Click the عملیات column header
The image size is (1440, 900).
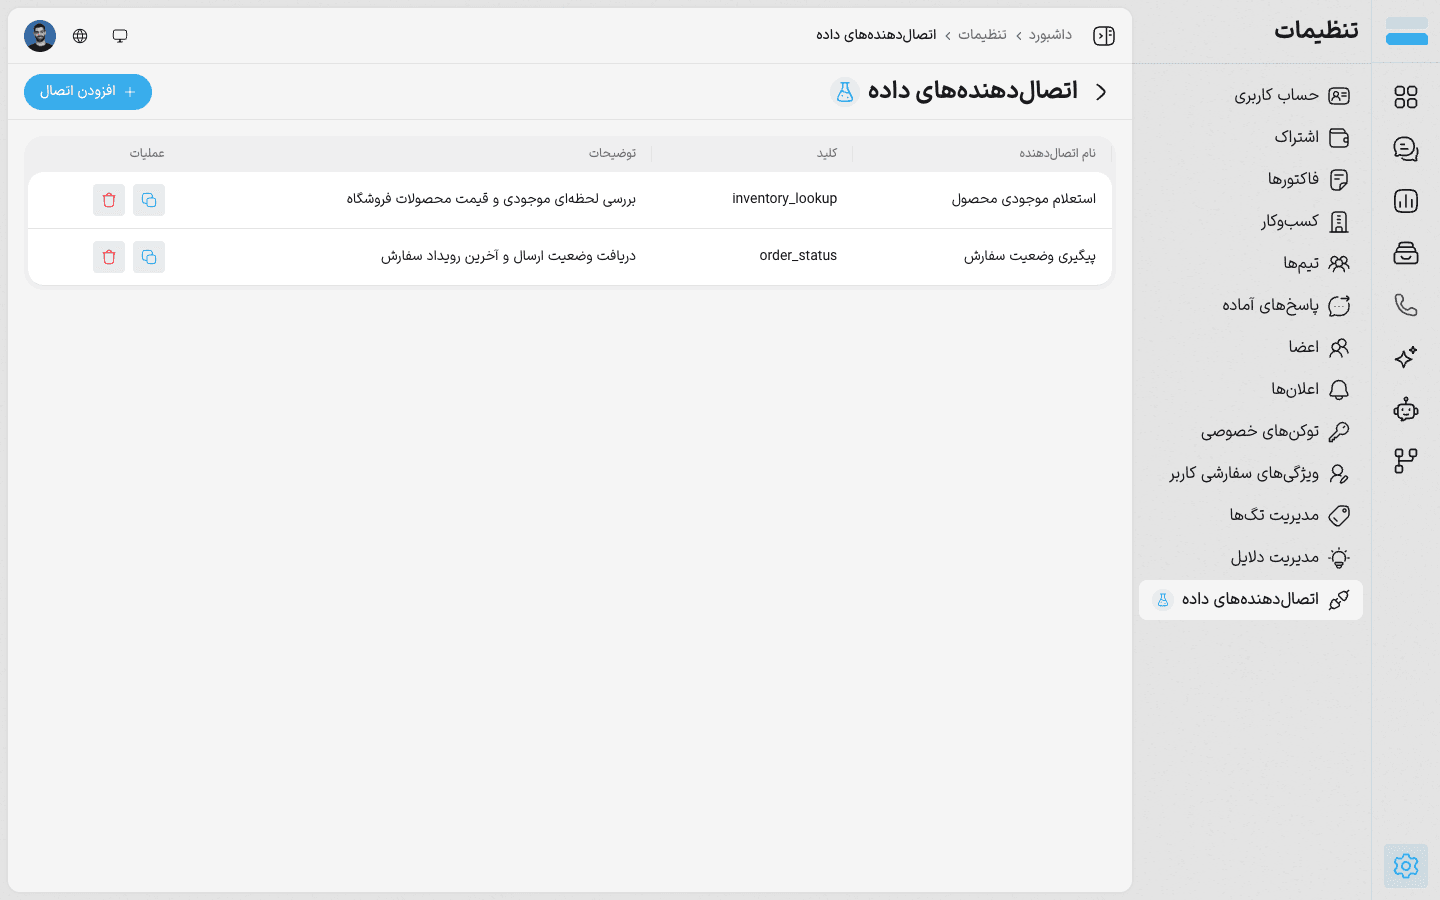click(147, 153)
